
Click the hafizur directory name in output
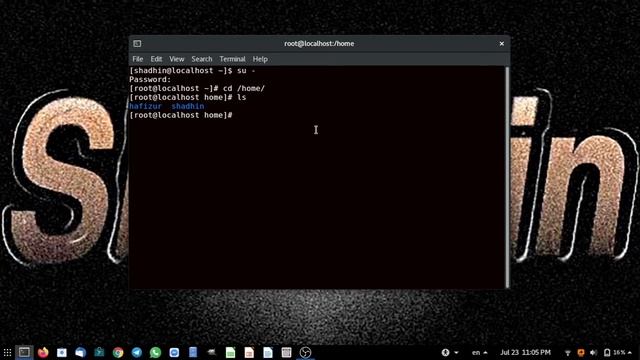point(145,106)
